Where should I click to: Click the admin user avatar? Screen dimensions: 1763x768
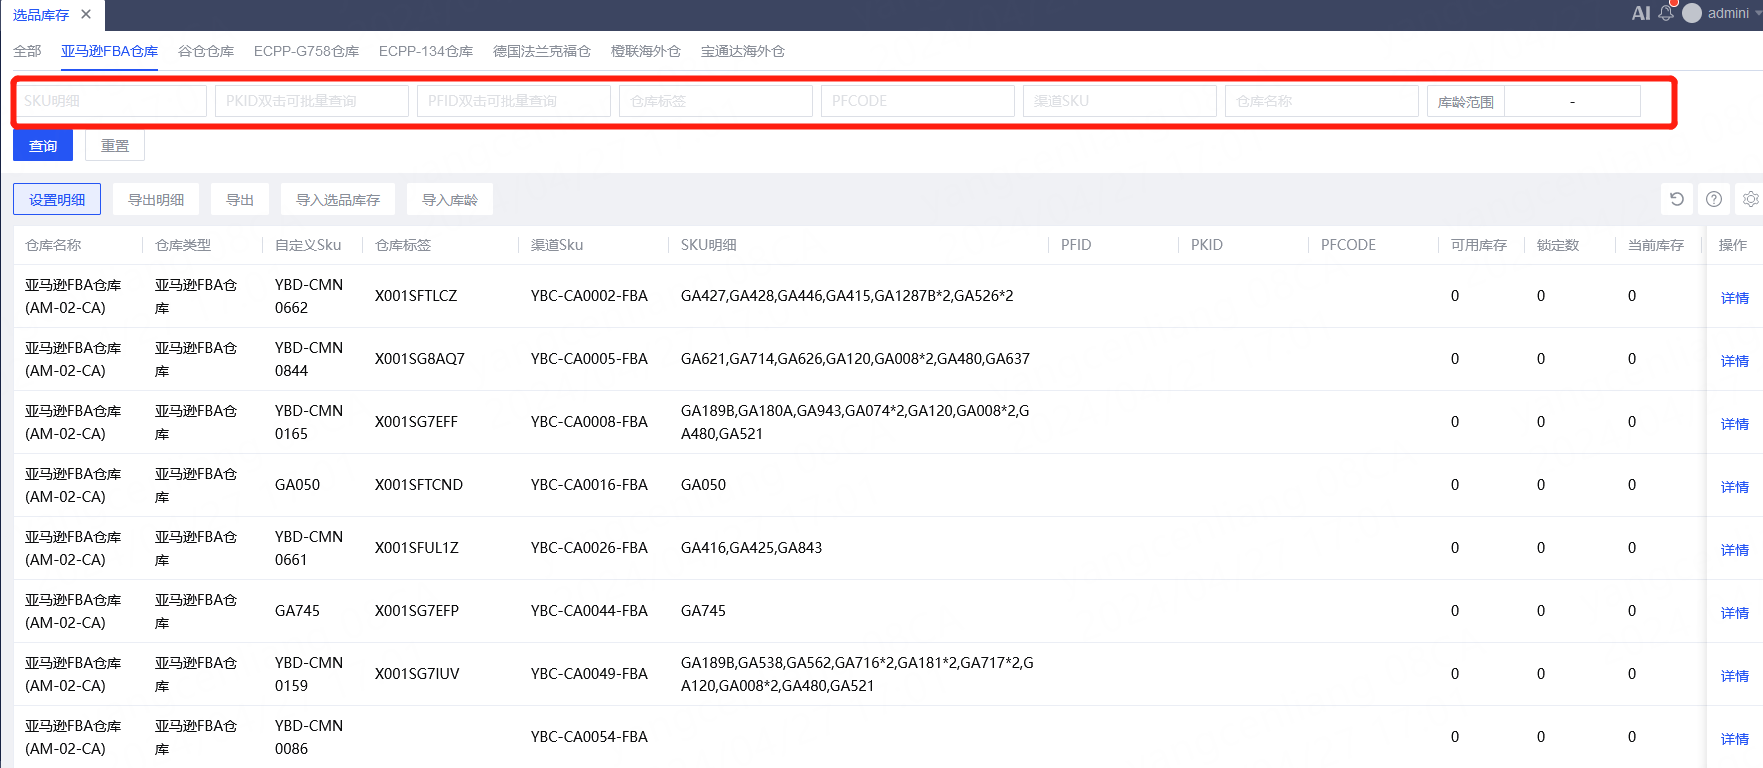pyautogui.click(x=1692, y=13)
